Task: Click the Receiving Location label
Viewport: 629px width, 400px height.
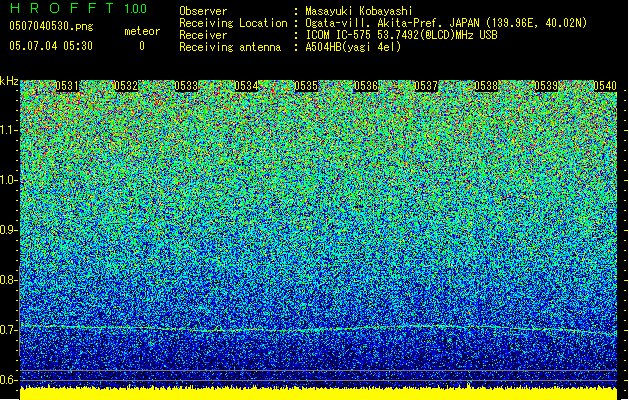Action: click(233, 23)
